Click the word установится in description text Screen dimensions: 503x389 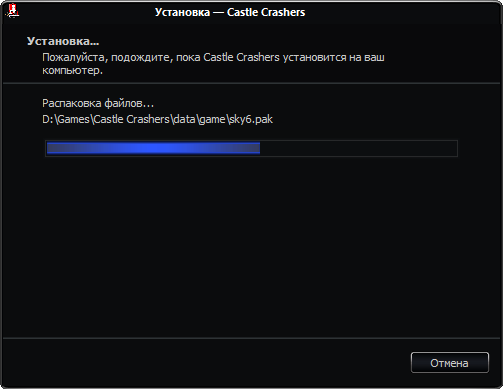tap(314, 58)
